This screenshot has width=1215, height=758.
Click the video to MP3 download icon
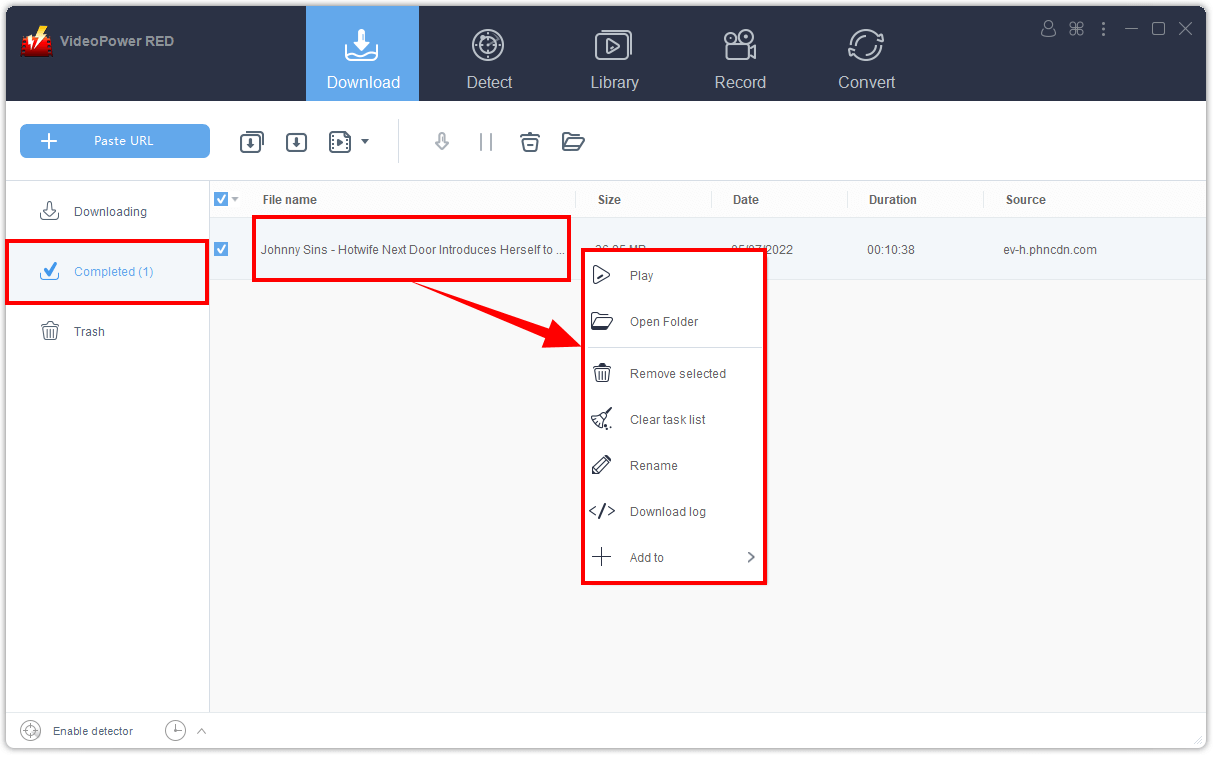340,142
